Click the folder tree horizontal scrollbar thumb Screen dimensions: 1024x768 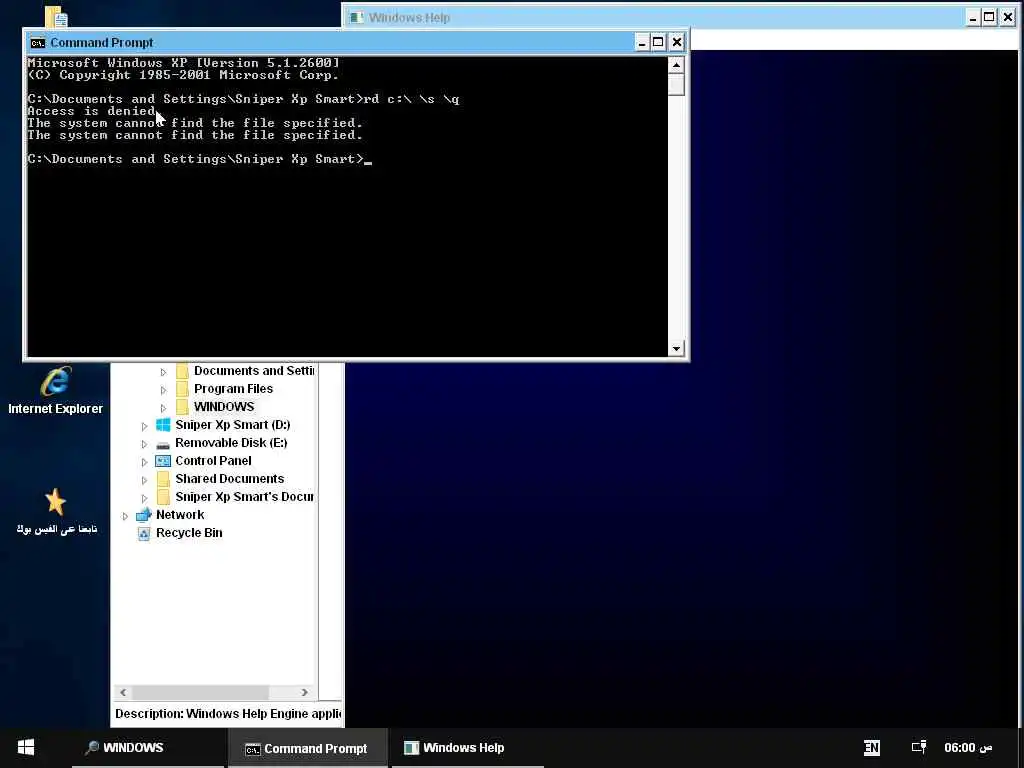pos(200,692)
